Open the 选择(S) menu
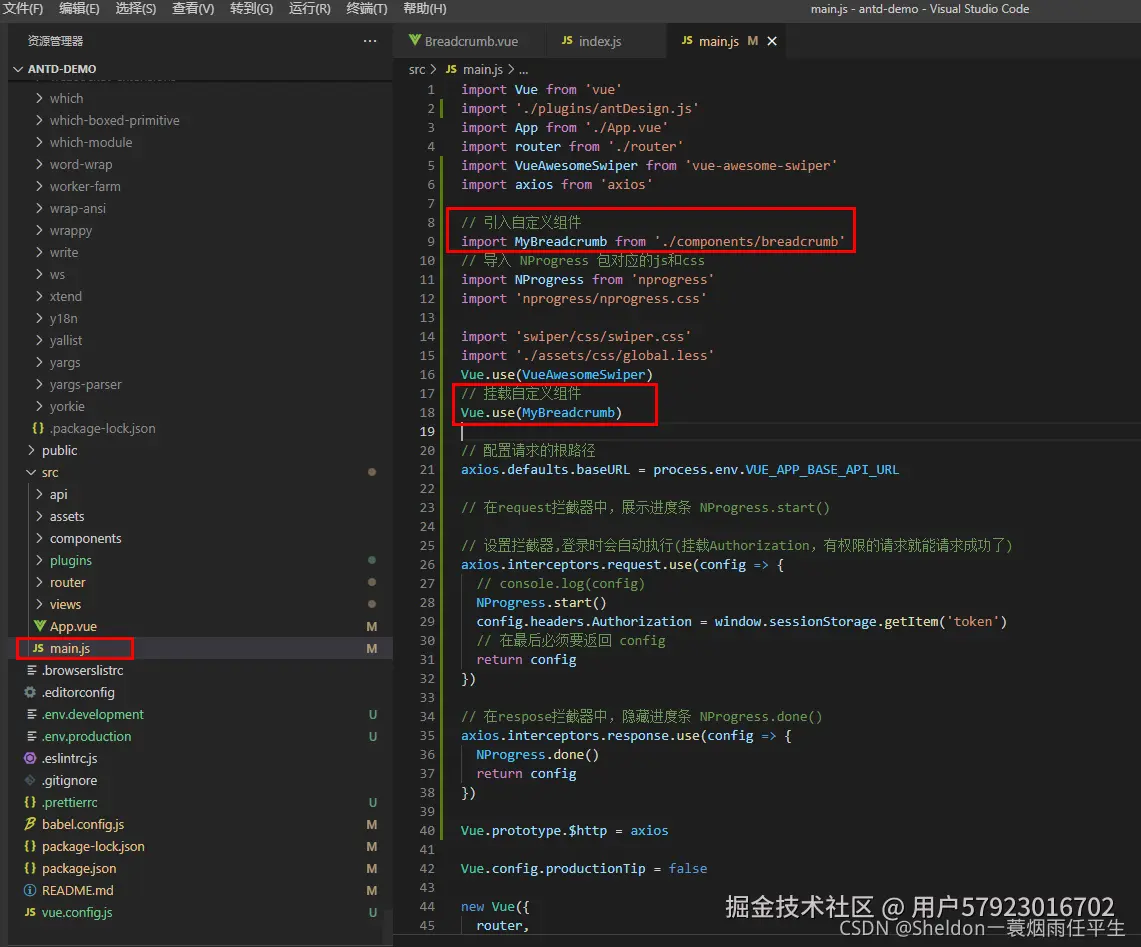The image size is (1141, 947). [x=136, y=9]
